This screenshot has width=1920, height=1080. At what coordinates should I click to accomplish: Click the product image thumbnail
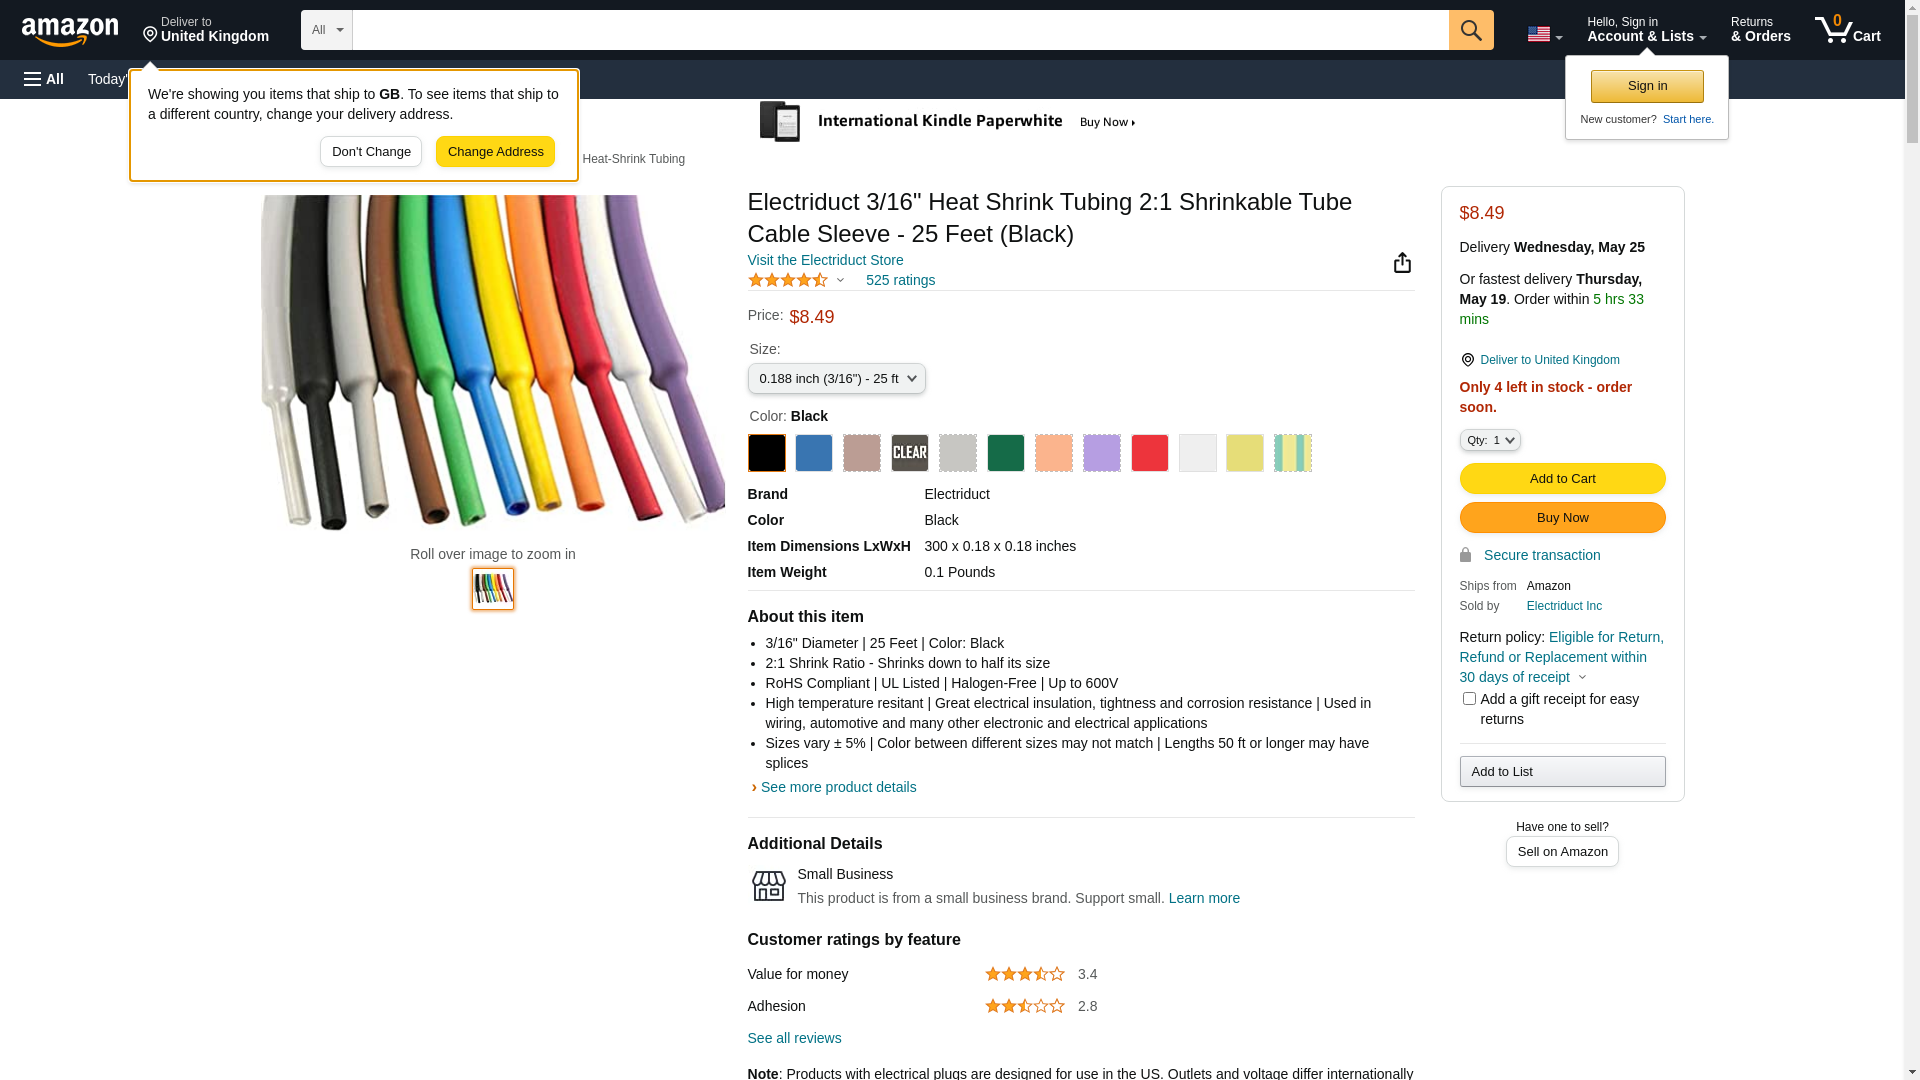[493, 589]
